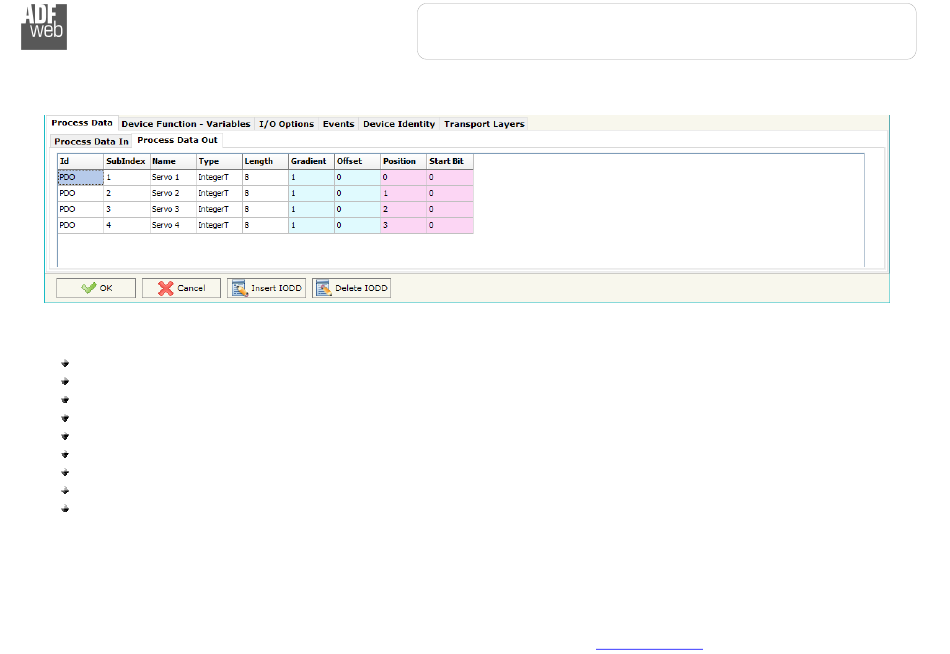The width and height of the screenshot is (950, 654).
Task: Click the green checkmark OK button
Action: [95, 288]
